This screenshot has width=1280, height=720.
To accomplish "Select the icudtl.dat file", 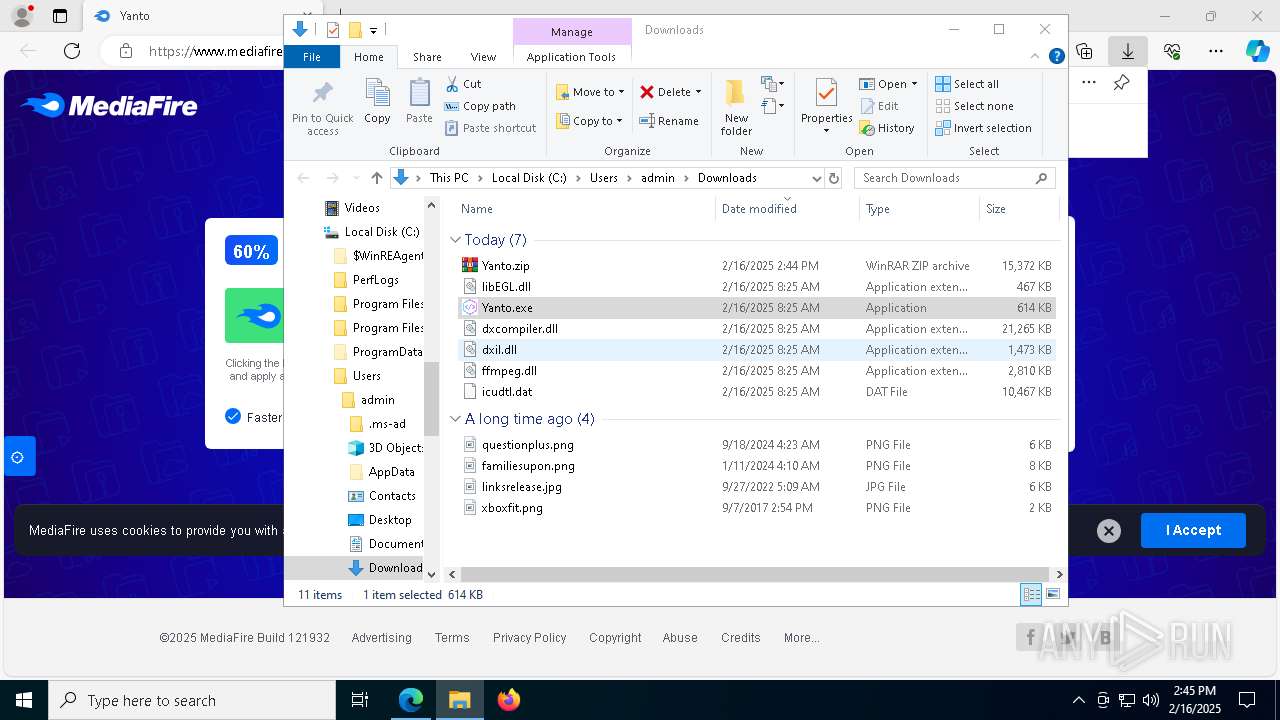I will coord(757,392).
